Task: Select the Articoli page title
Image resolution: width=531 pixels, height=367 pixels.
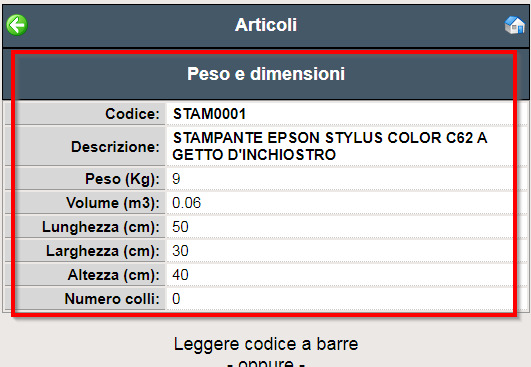Action: point(266,25)
